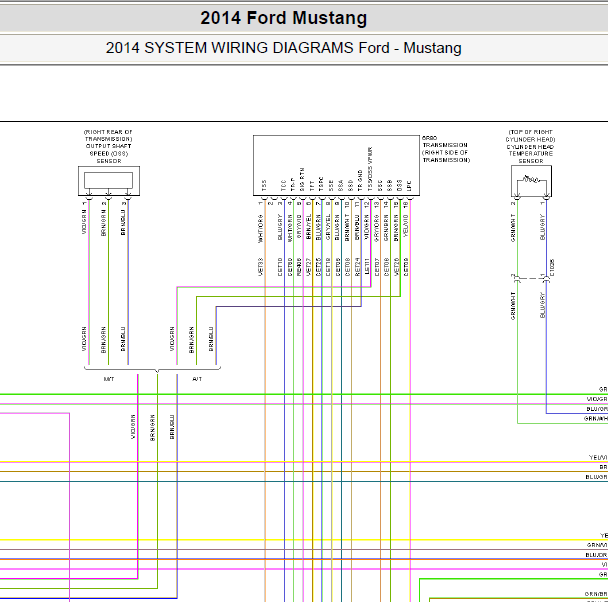
Task: Click the "TCC" pin label inside transmission box
Action: 283,185
